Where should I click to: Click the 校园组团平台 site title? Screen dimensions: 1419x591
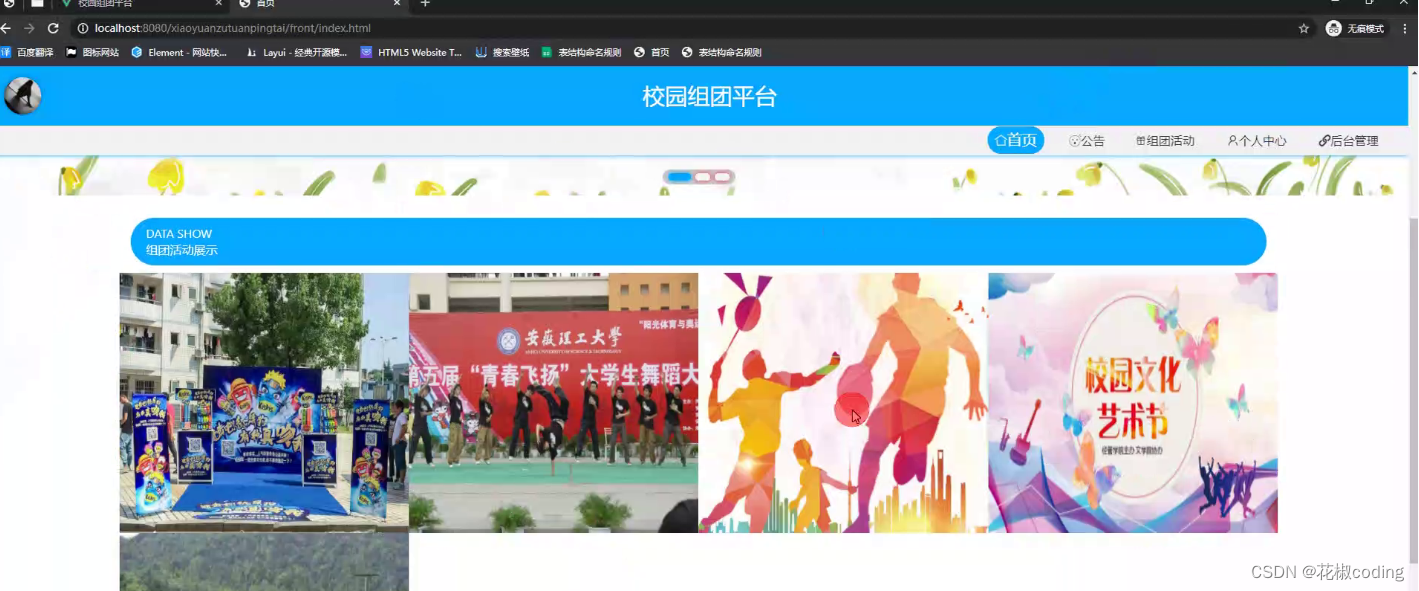pyautogui.click(x=709, y=97)
